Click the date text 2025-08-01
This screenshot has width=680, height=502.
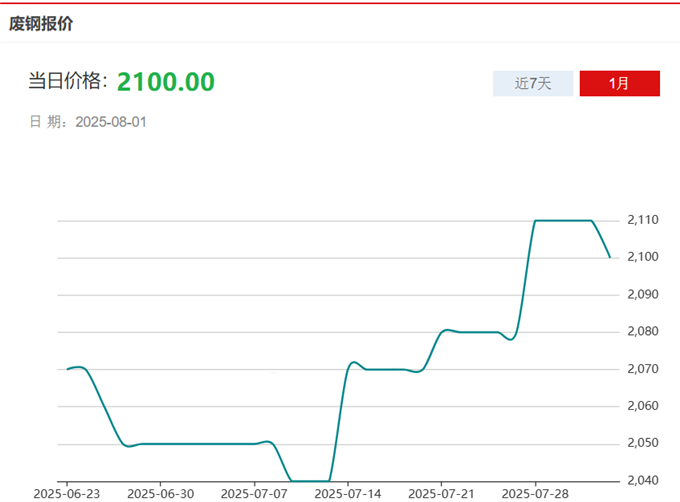pos(112,122)
